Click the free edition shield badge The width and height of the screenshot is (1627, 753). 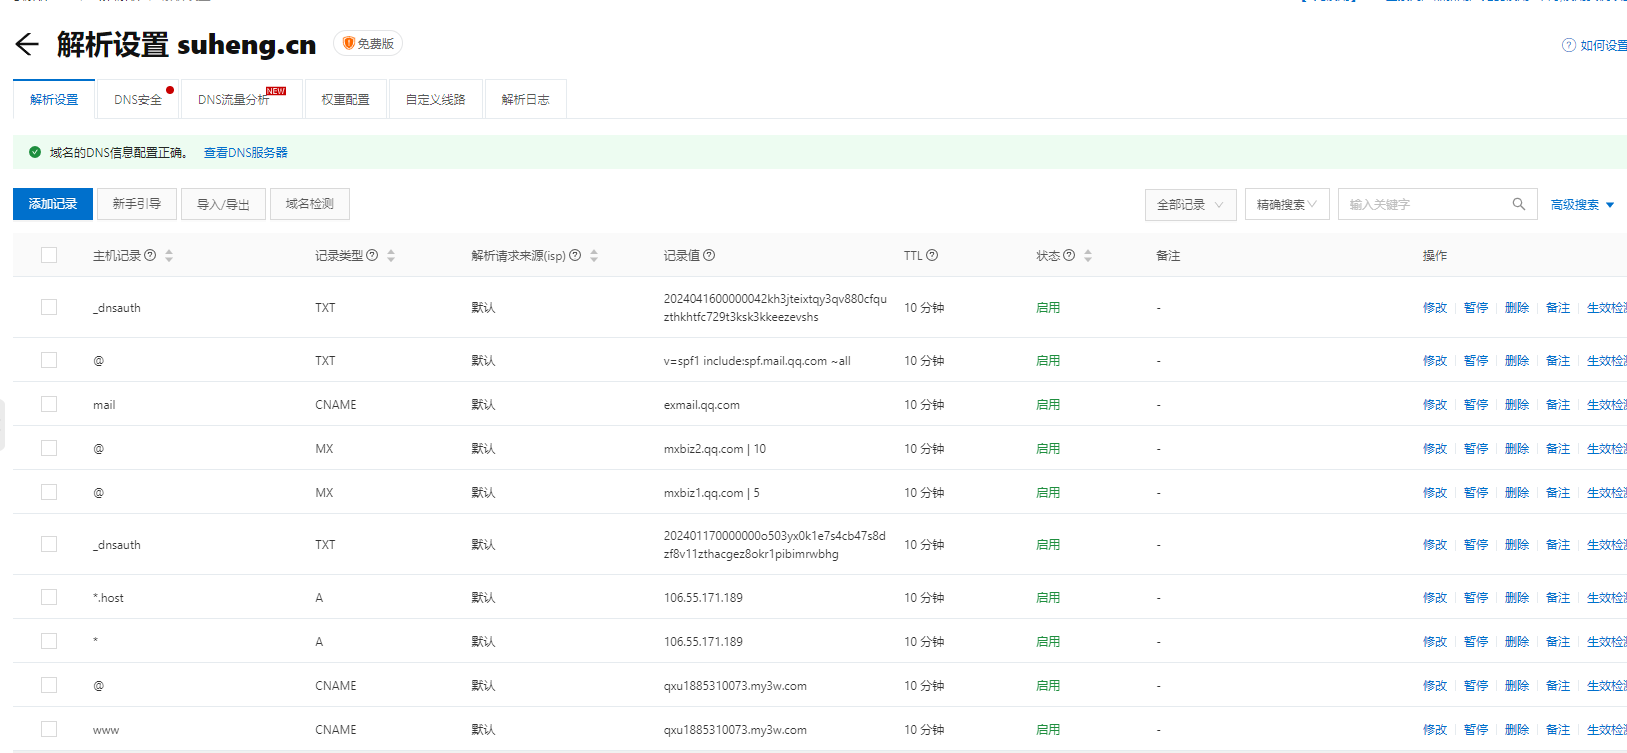pyautogui.click(x=368, y=43)
